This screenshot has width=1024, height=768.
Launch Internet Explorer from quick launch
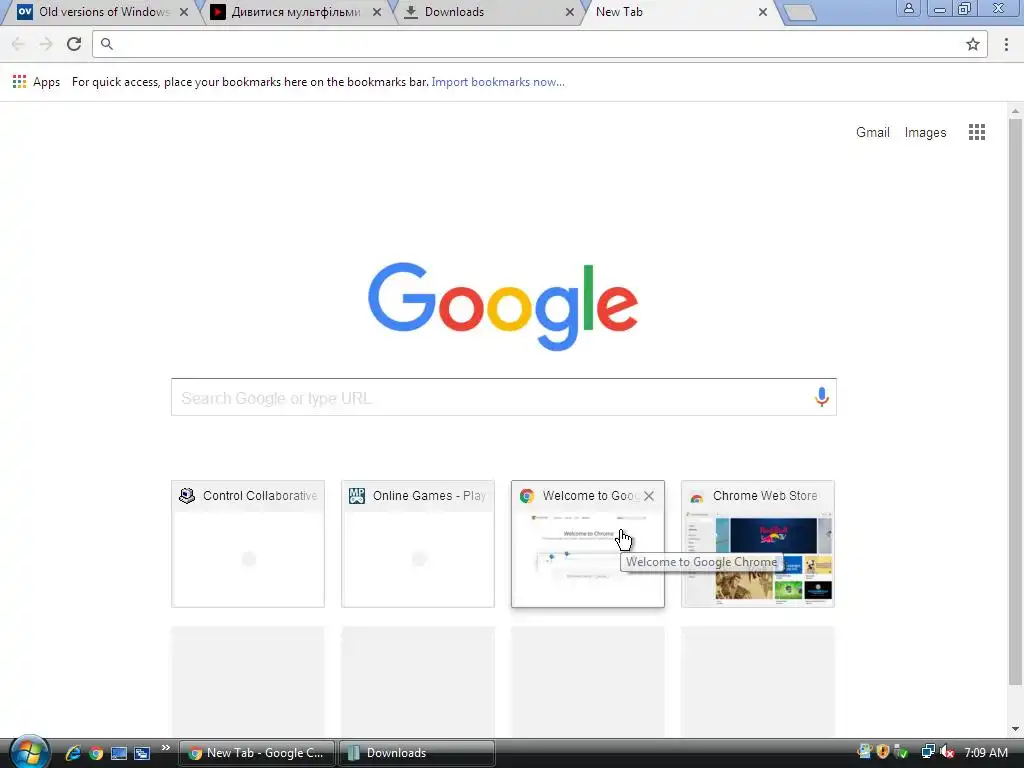pos(72,753)
